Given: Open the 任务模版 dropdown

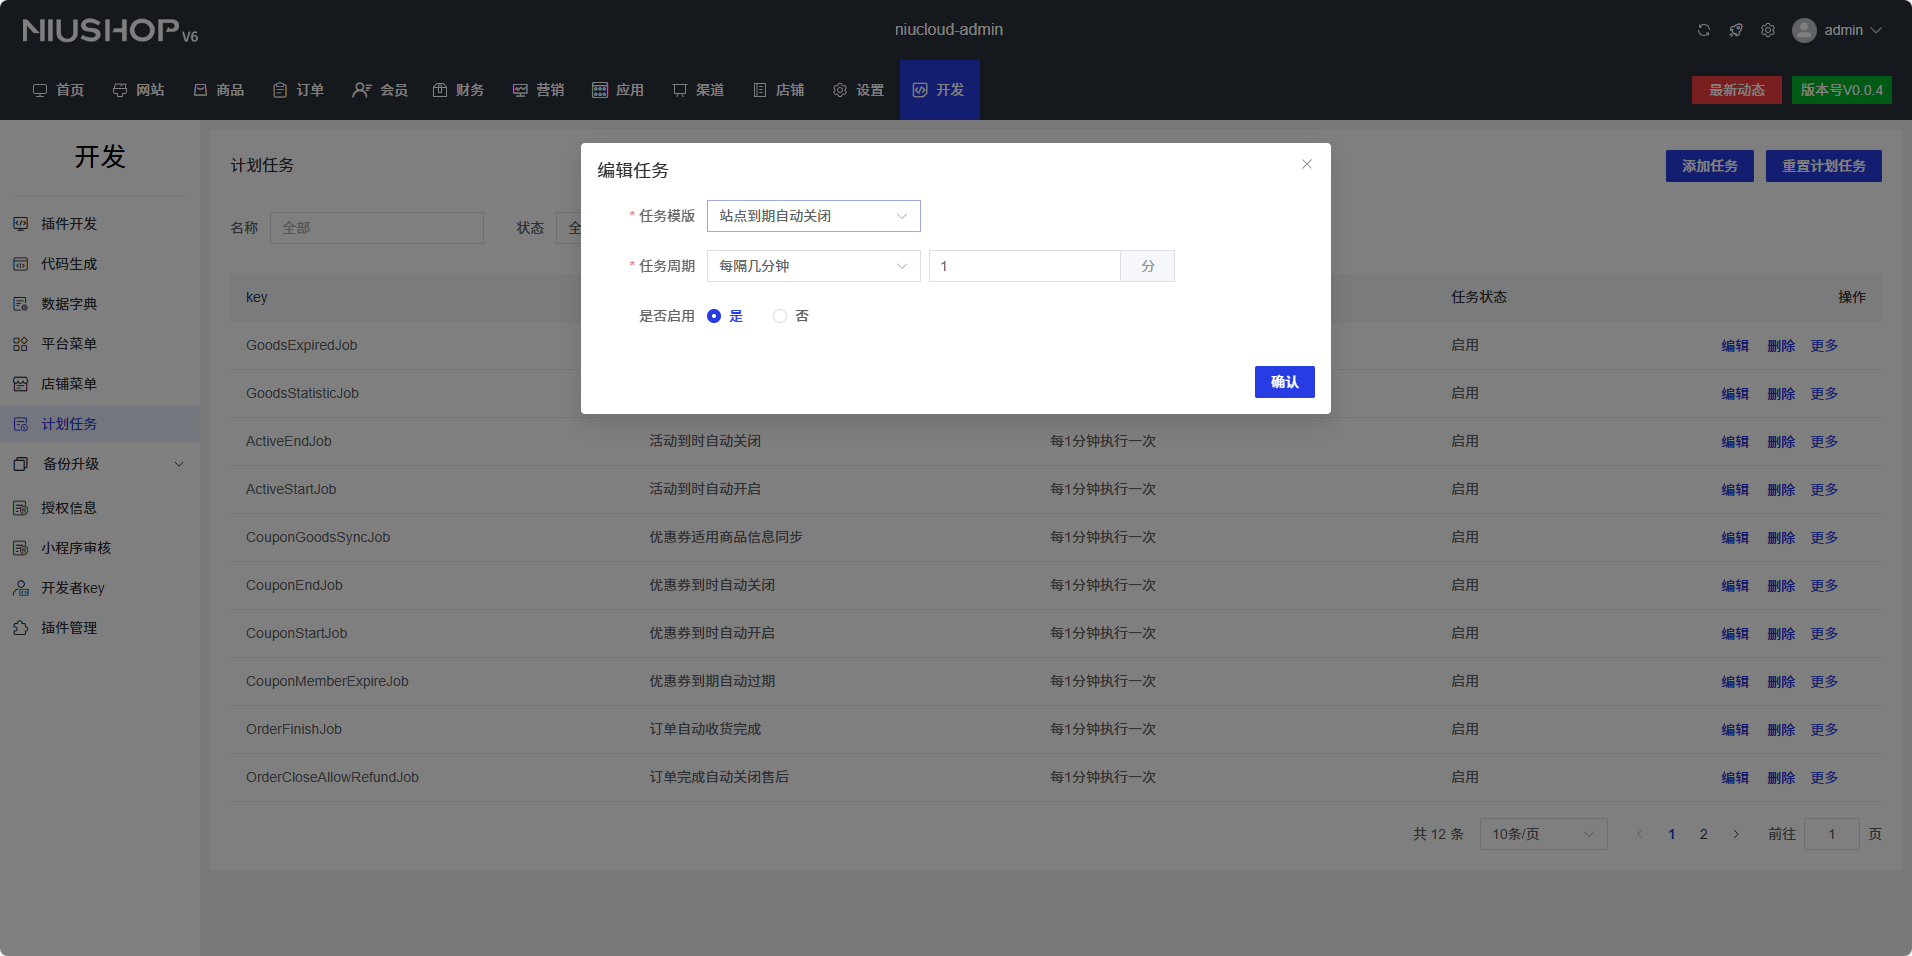Looking at the screenshot, I should click(x=813, y=216).
